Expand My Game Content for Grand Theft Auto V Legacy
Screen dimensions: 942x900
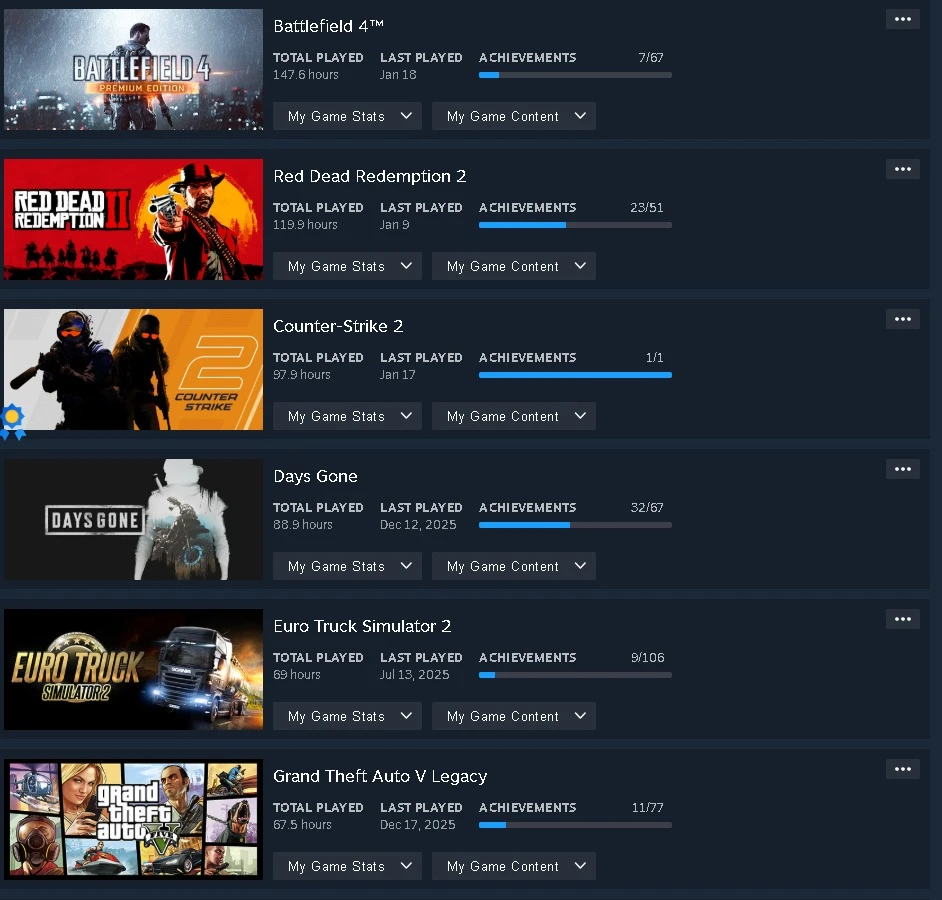pos(514,866)
